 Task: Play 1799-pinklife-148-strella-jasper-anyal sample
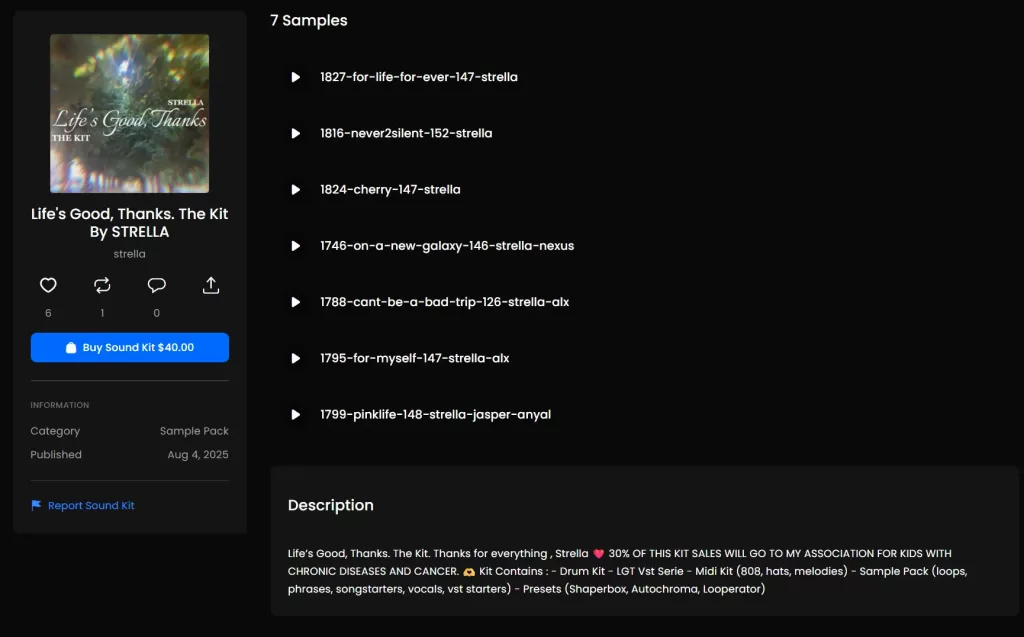pyautogui.click(x=296, y=414)
